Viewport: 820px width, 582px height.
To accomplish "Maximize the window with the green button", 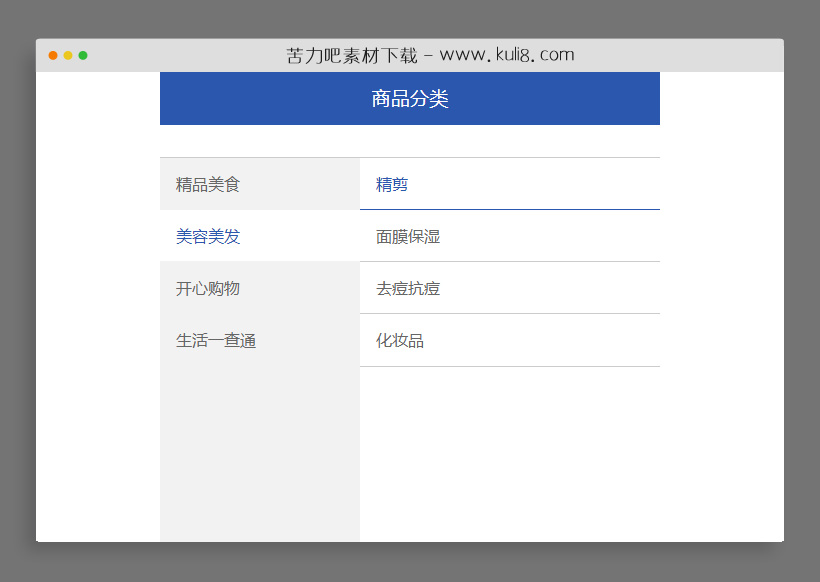I will (84, 56).
